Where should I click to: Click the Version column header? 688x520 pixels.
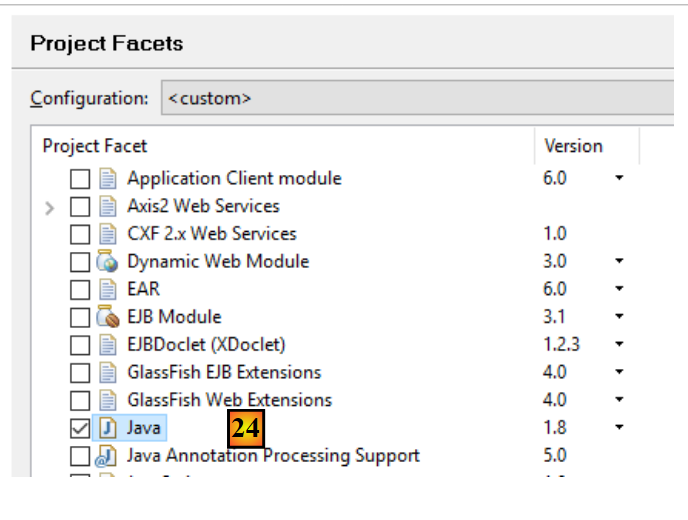click(x=573, y=146)
